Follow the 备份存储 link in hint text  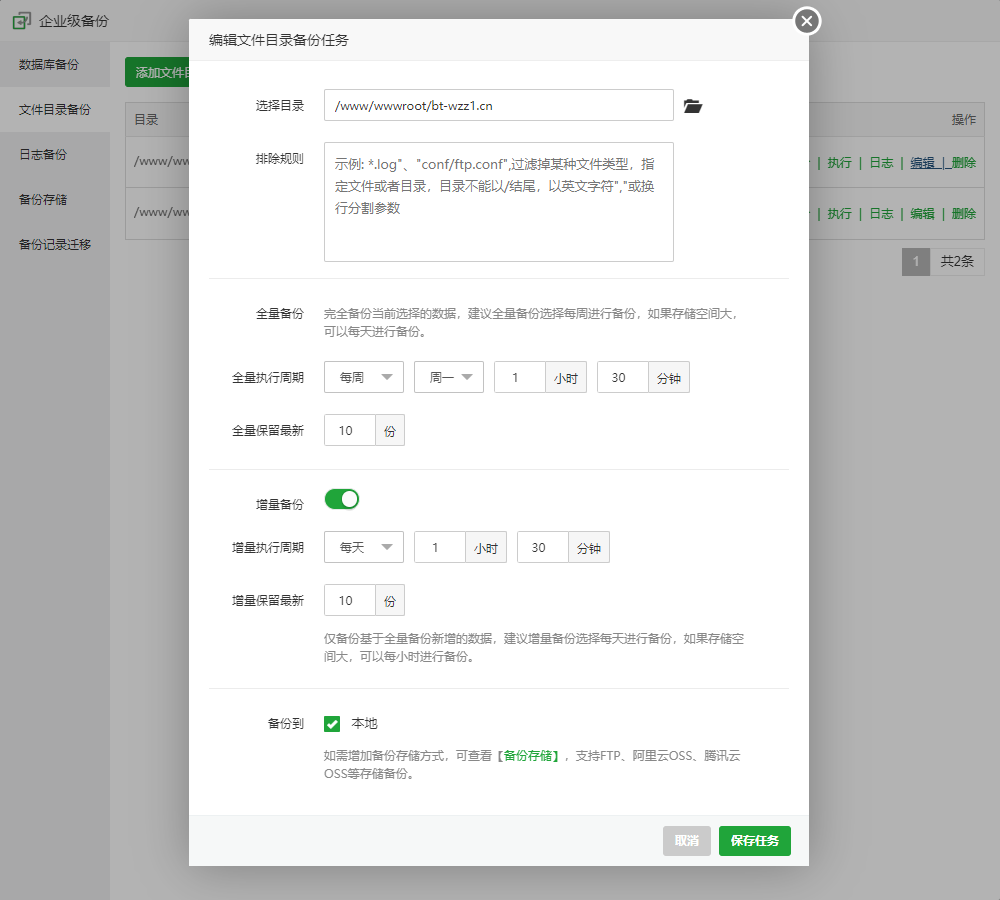click(x=530, y=756)
